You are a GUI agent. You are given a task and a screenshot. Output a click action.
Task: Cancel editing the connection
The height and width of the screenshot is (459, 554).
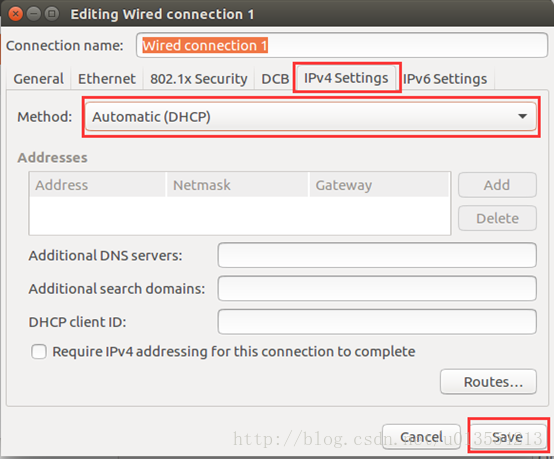click(x=421, y=437)
